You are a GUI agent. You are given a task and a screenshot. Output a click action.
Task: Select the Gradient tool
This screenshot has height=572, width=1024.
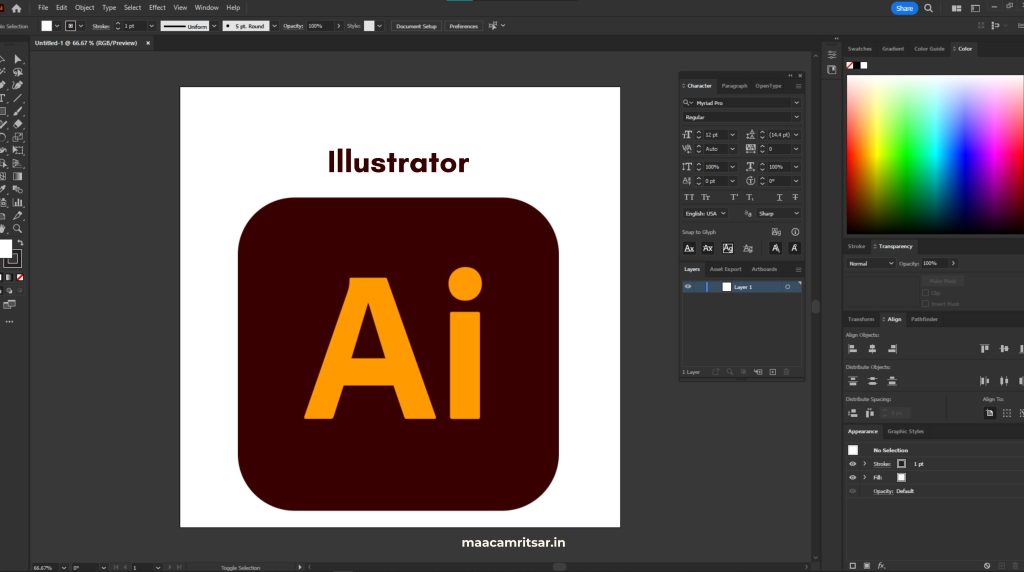click(18, 176)
